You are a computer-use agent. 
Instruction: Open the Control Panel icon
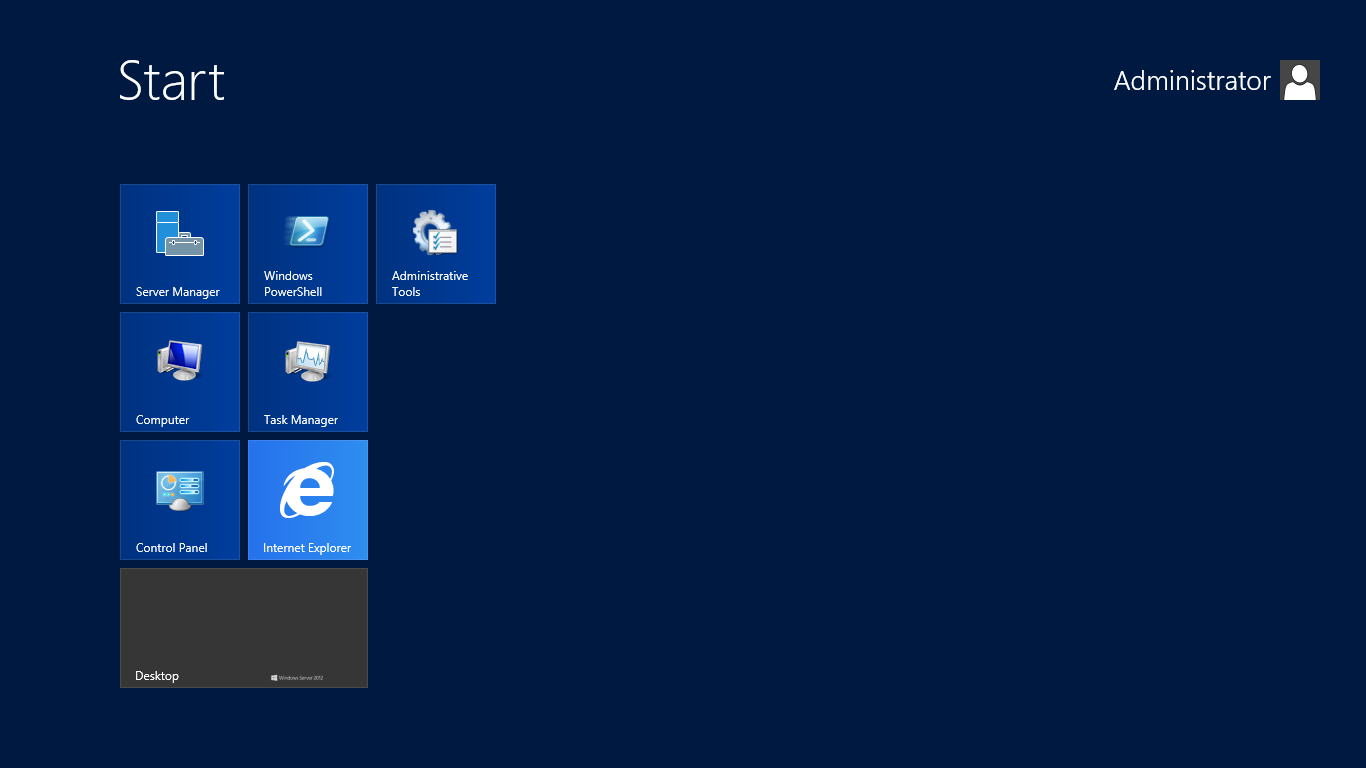point(180,490)
